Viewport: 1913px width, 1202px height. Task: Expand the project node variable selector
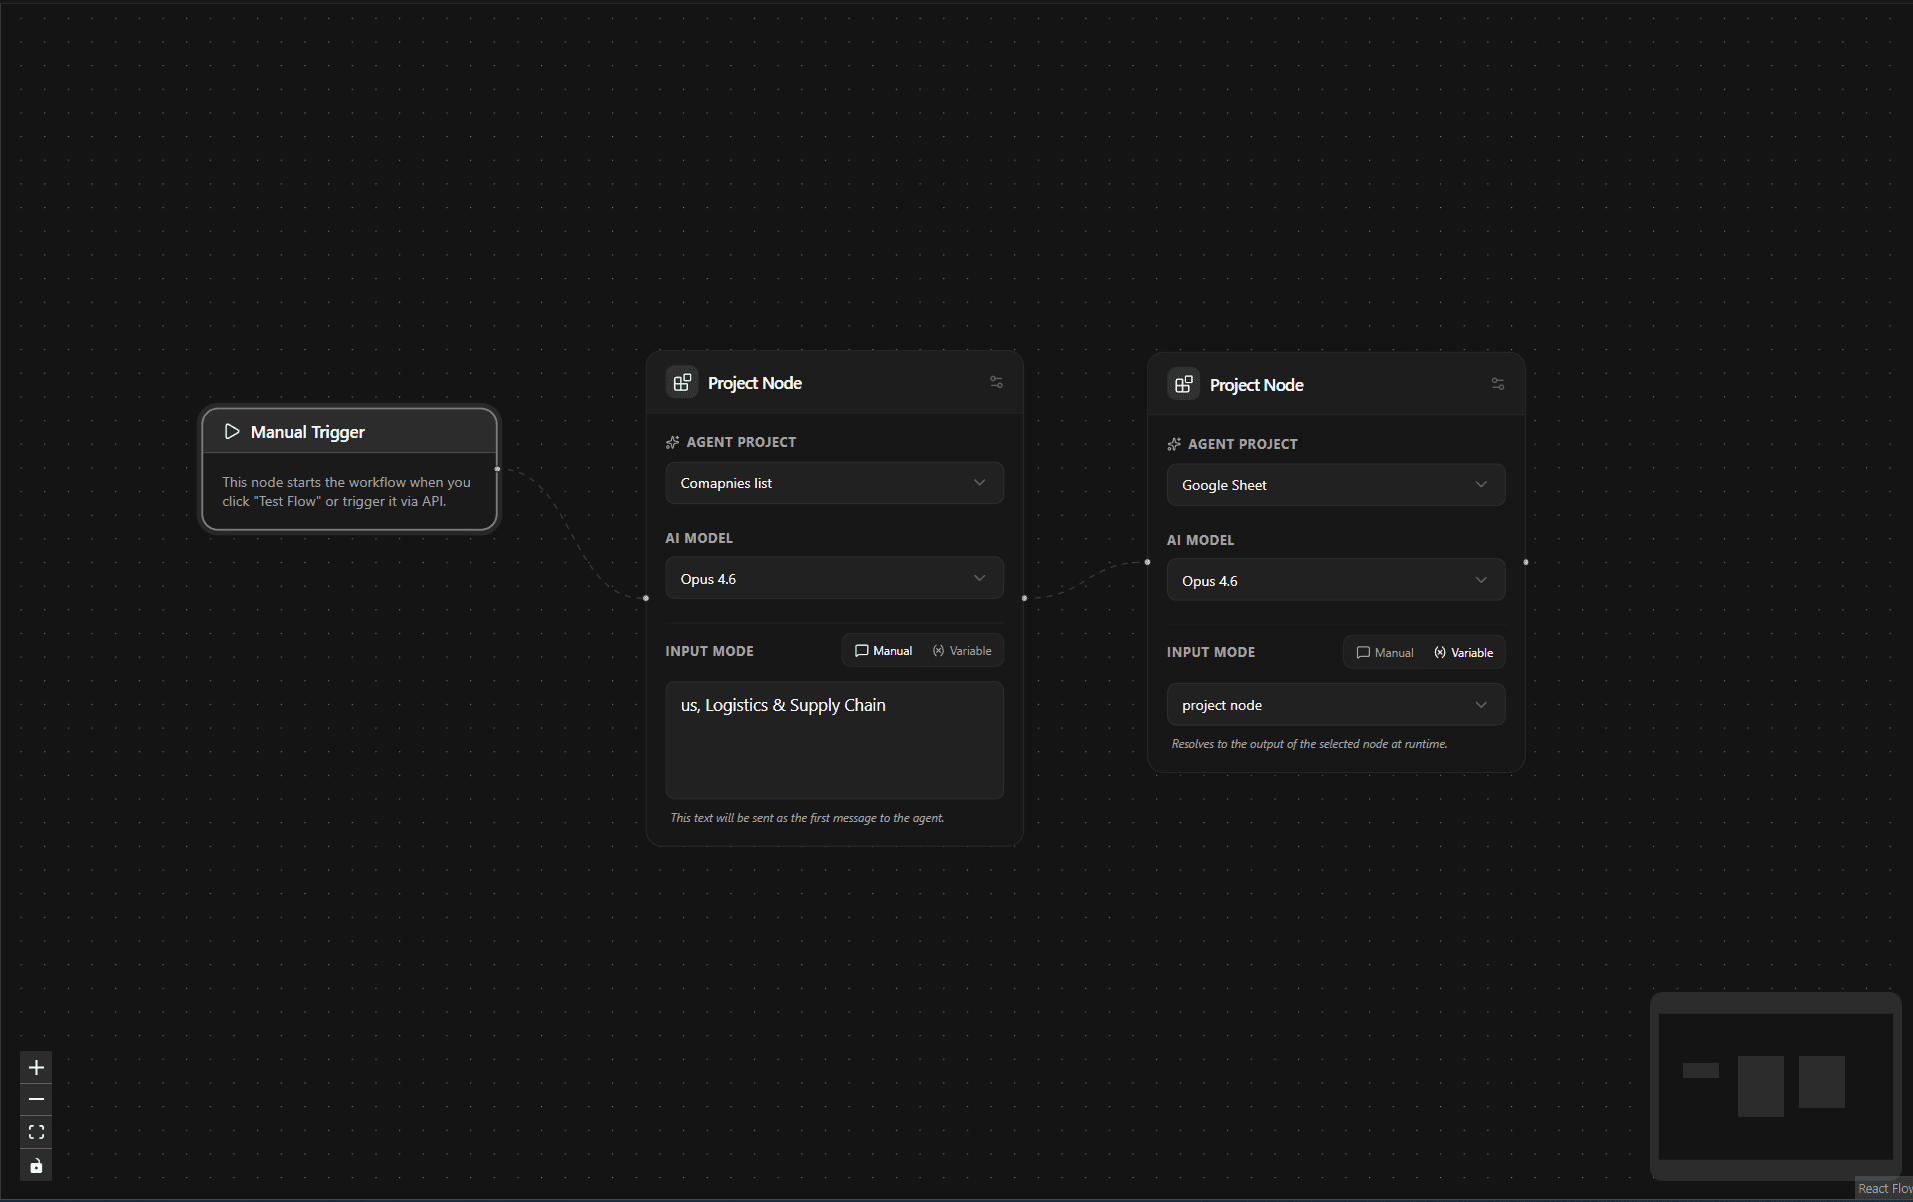tap(1335, 704)
